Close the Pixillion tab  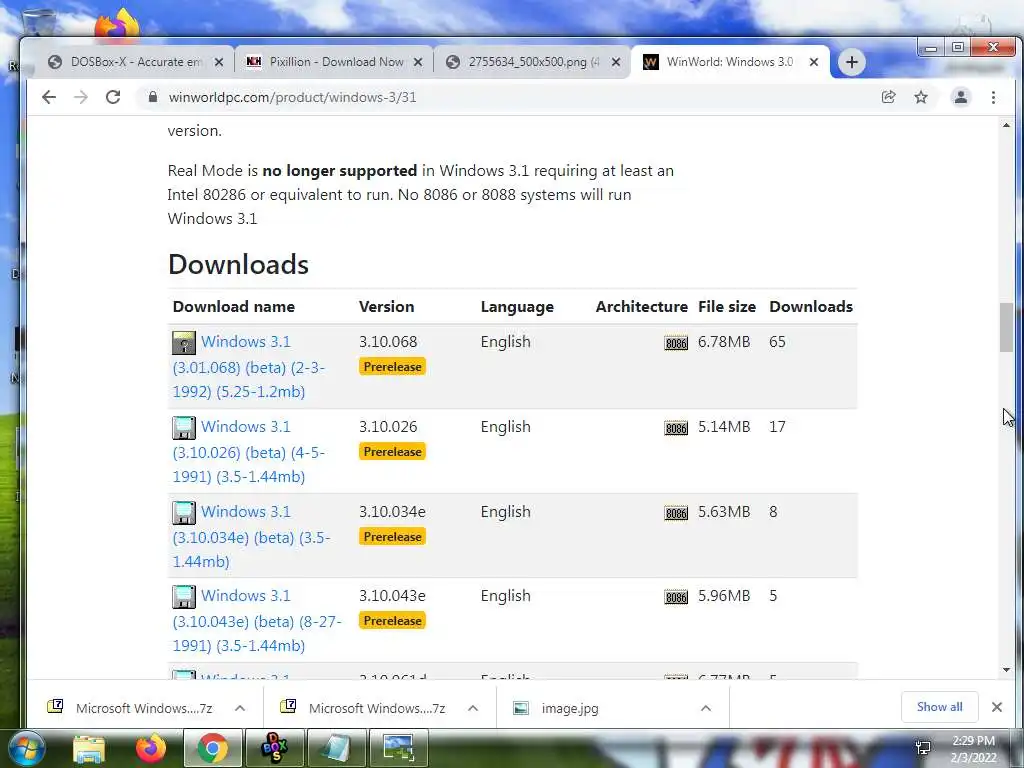(418, 62)
